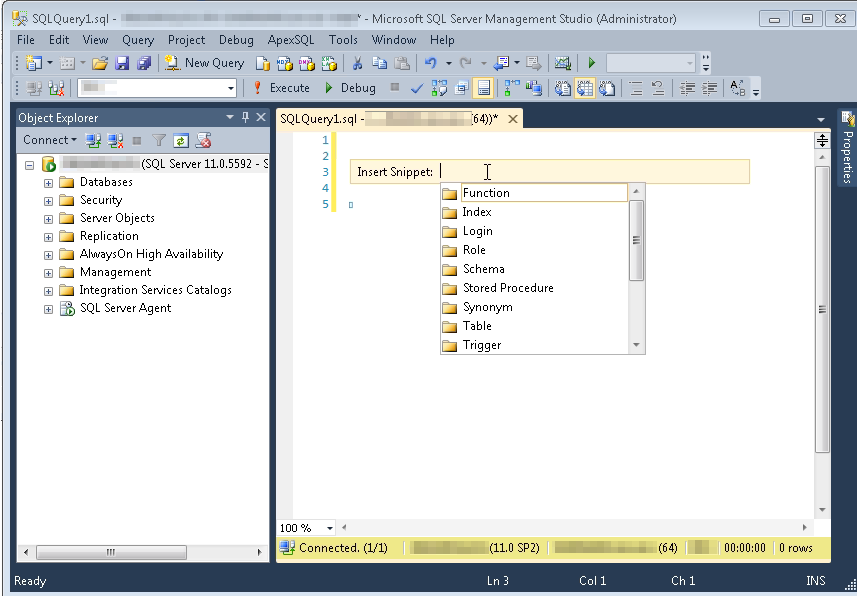This screenshot has height=596, width=857.
Task: Click the Cut scissors icon
Action: pos(357,63)
